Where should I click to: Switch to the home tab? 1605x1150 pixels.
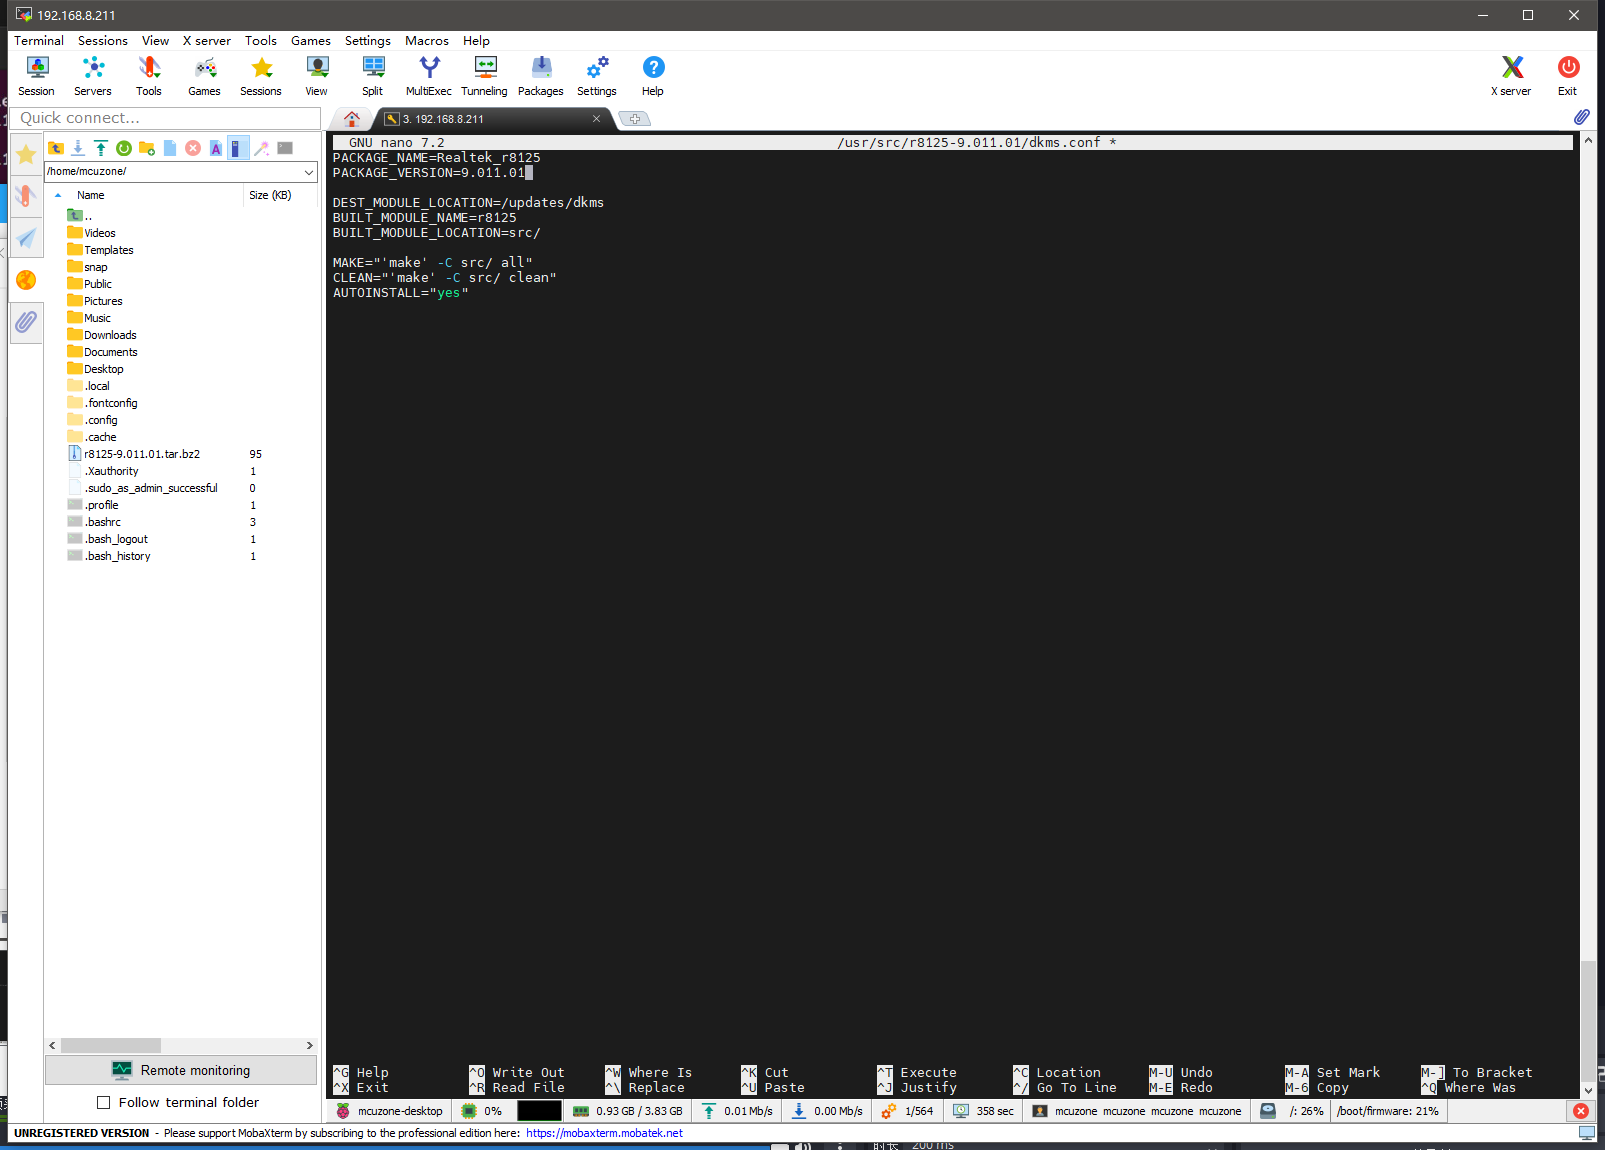[x=352, y=119]
